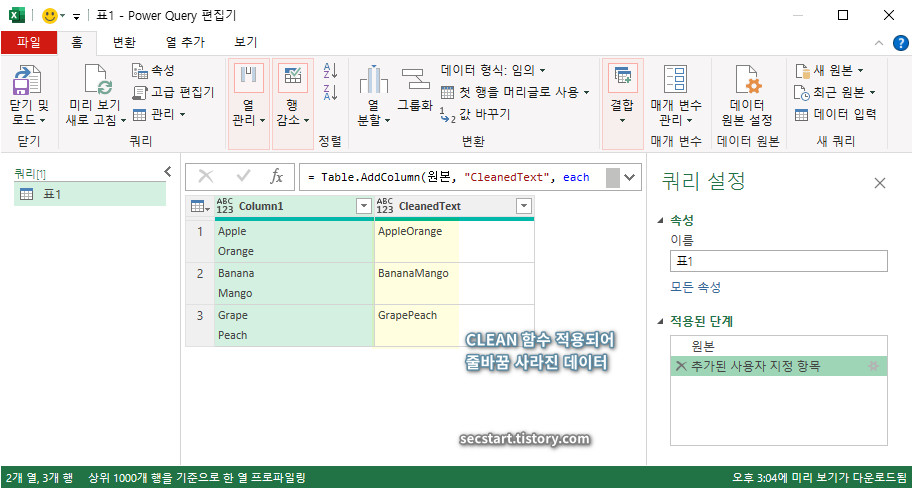This screenshot has width=913, height=489.
Task: Confirm formula with the checkmark icon
Action: pyautogui.click(x=243, y=176)
